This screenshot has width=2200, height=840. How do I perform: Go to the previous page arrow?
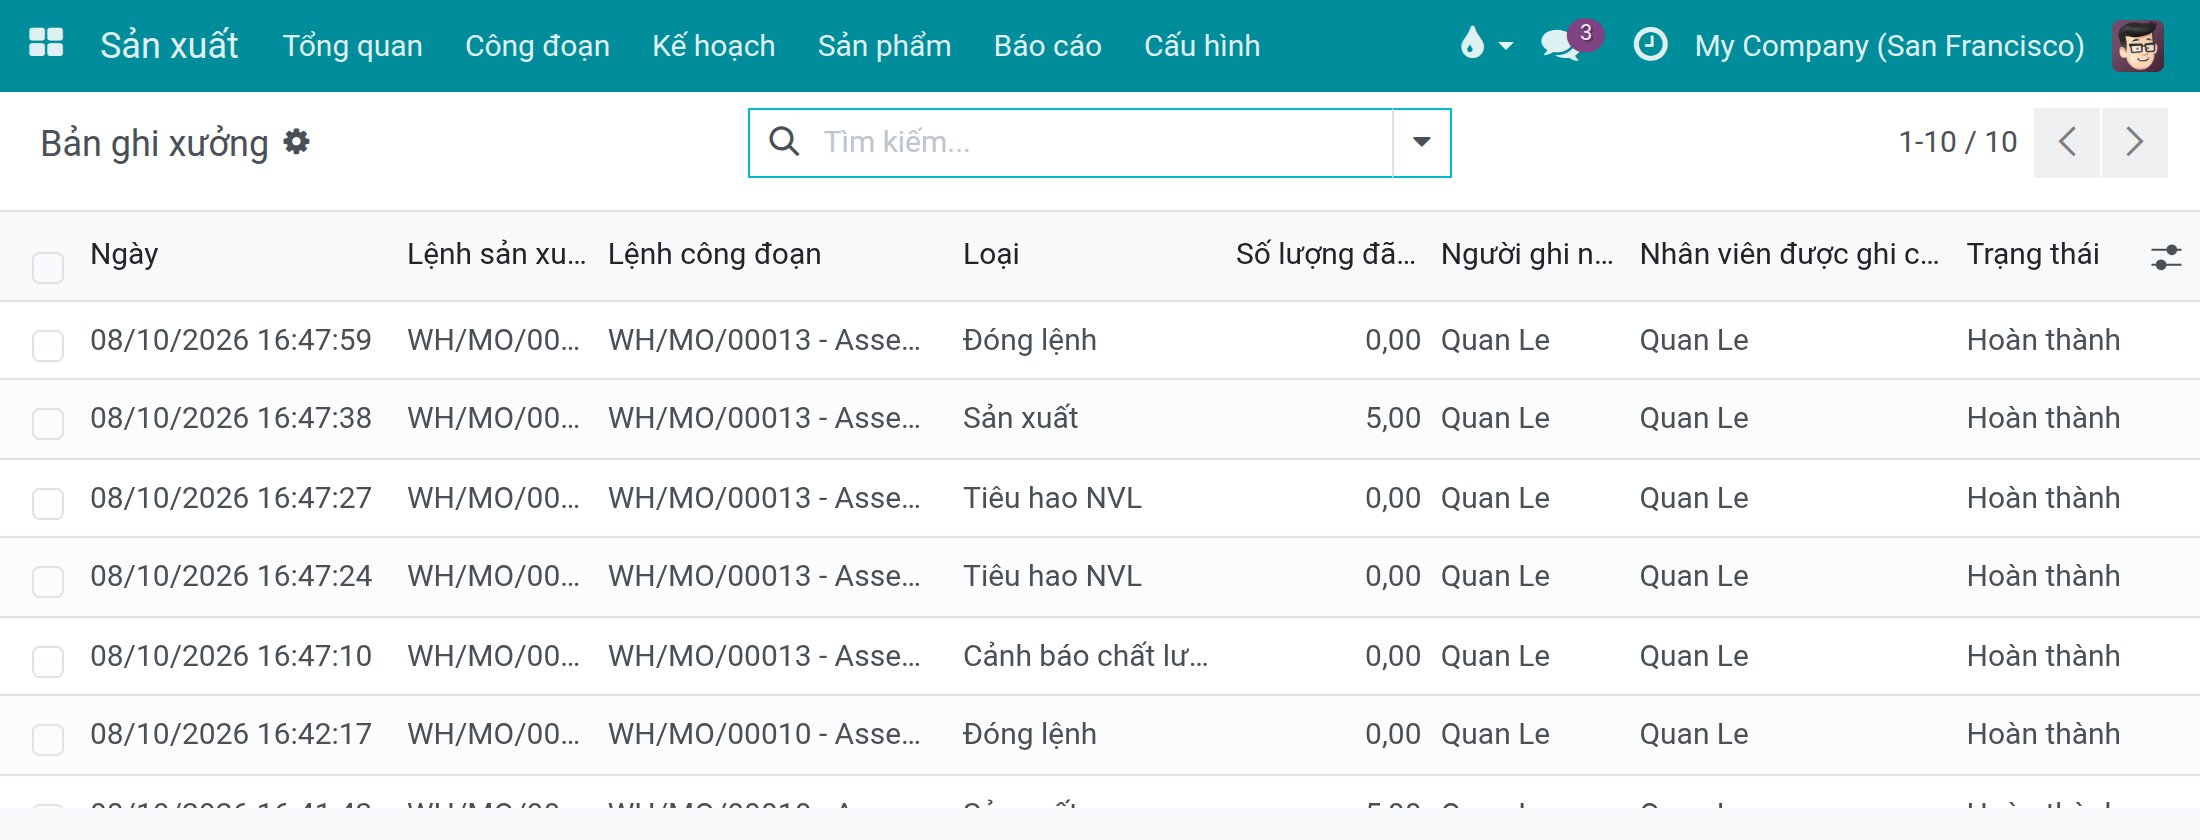[x=2066, y=142]
